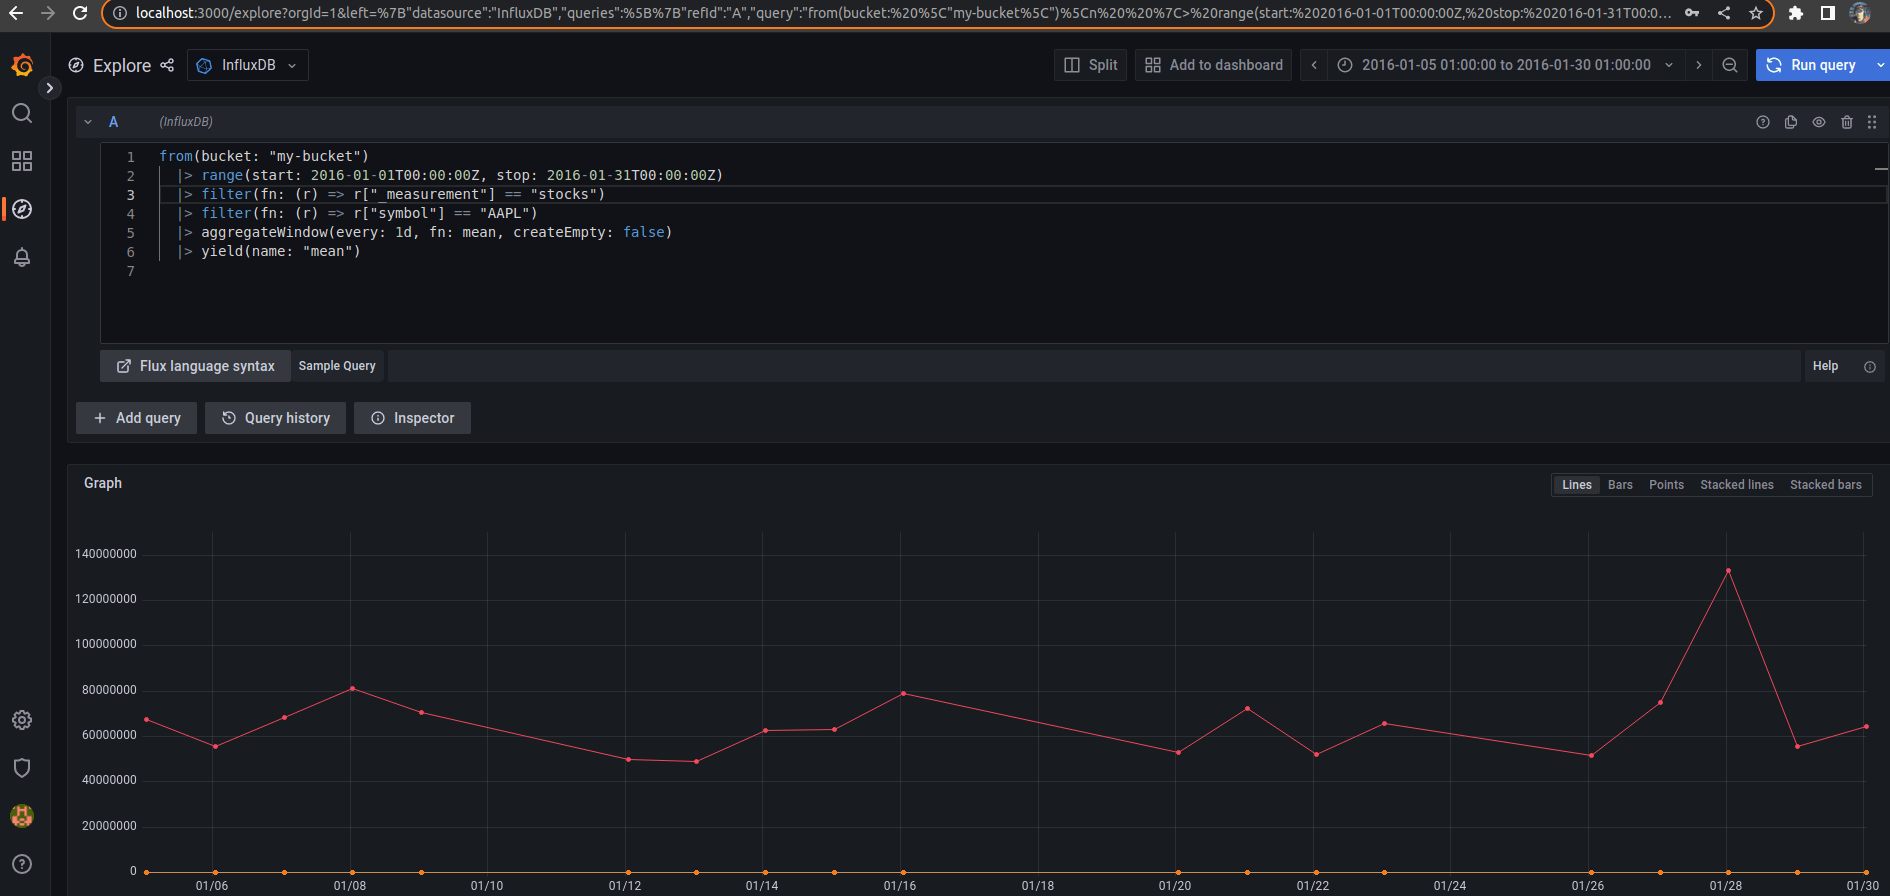Open the Query history tab
This screenshot has height=896, width=1890.
[x=275, y=418]
